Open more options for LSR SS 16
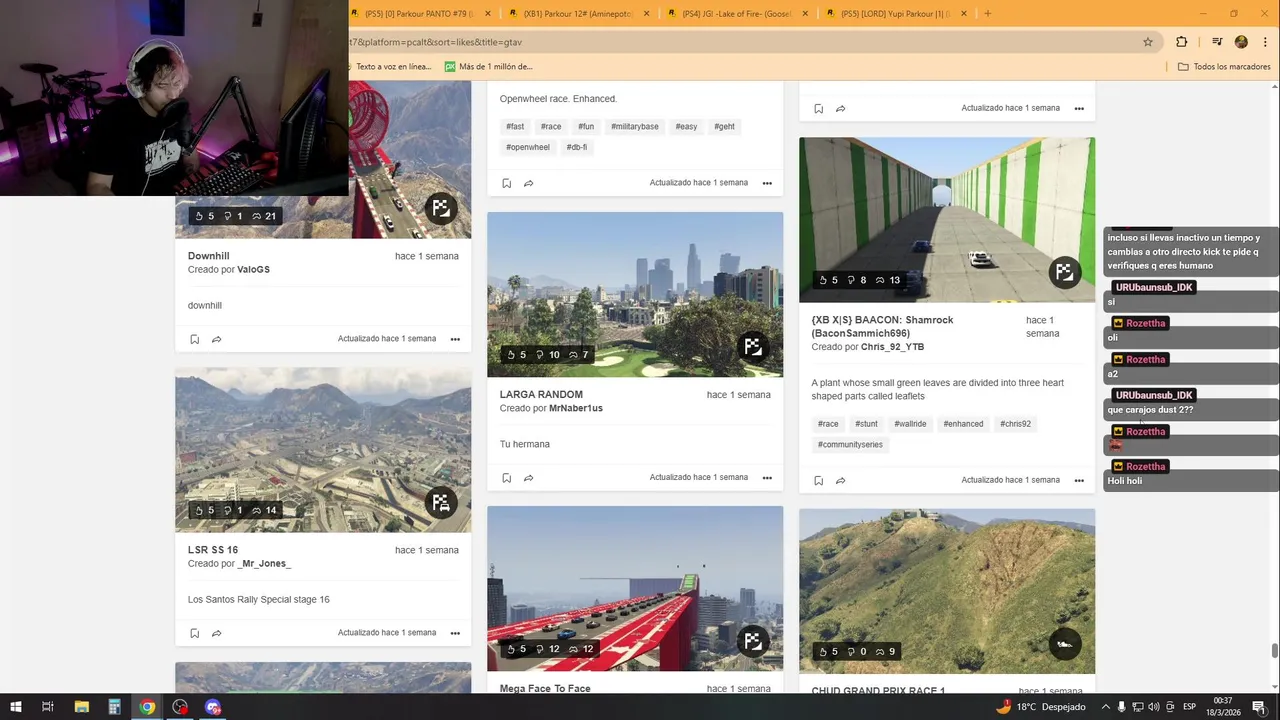Viewport: 1280px width, 720px height. point(455,633)
